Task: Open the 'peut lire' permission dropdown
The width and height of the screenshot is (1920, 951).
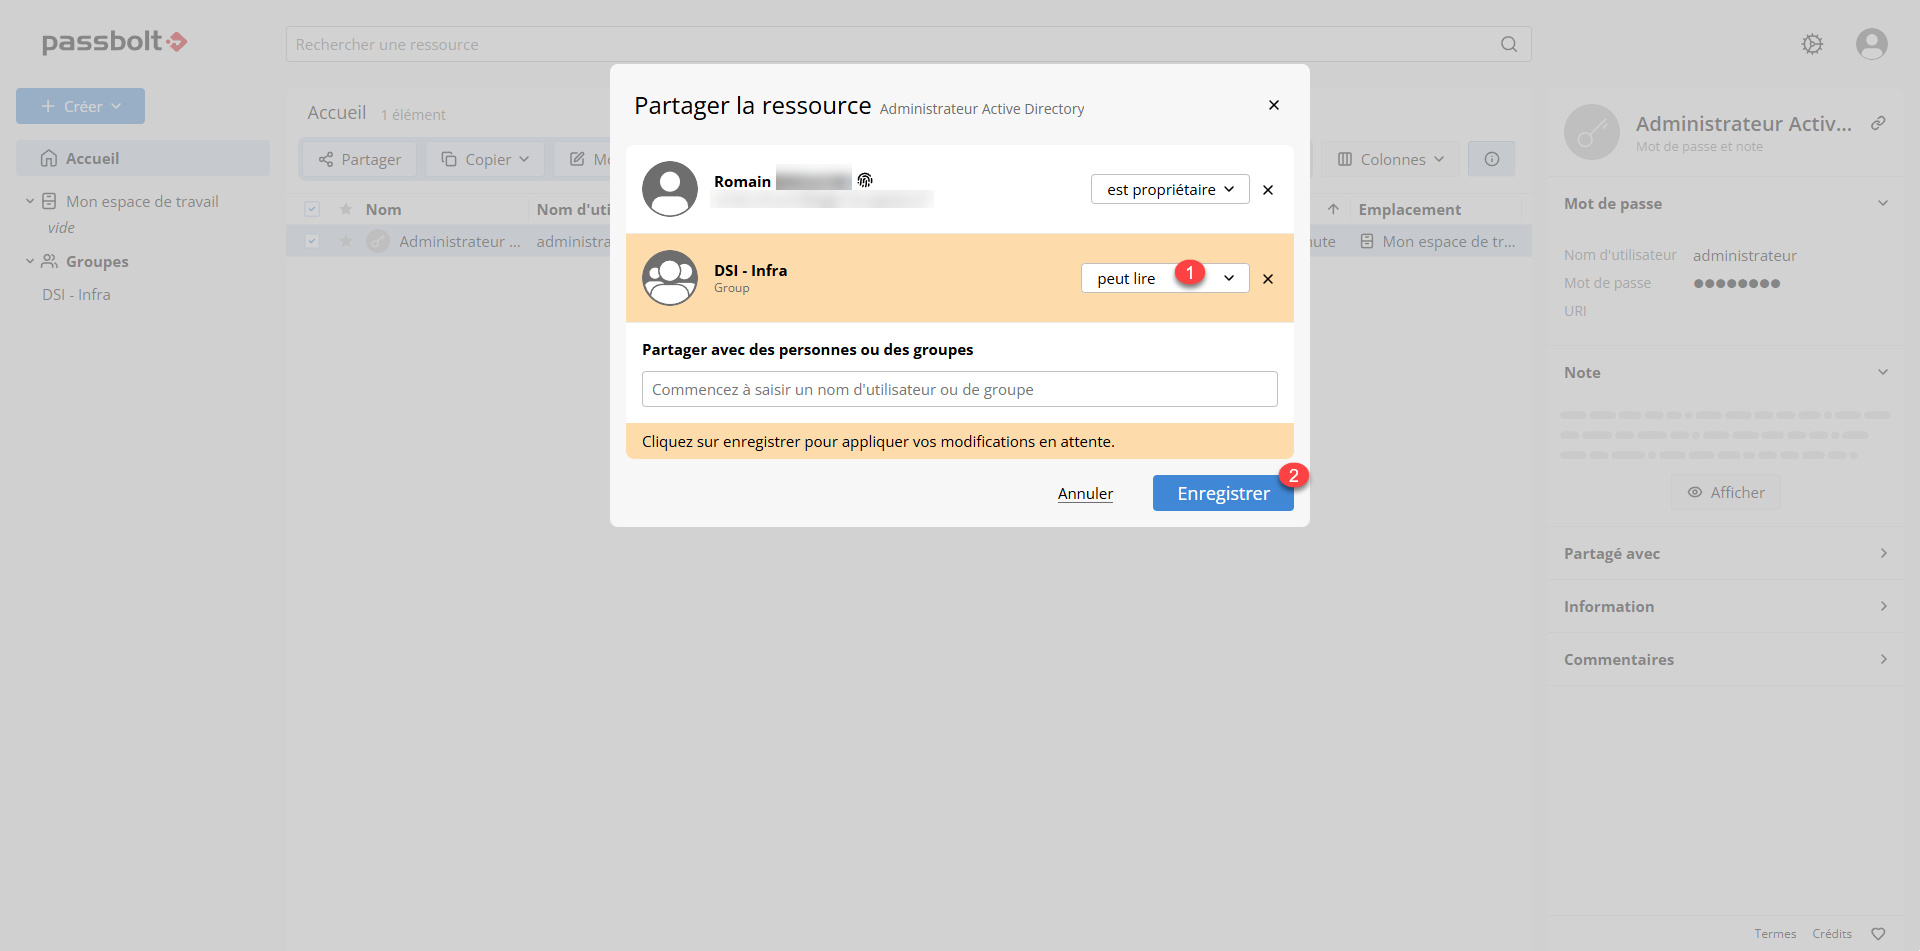Action: point(1164,279)
